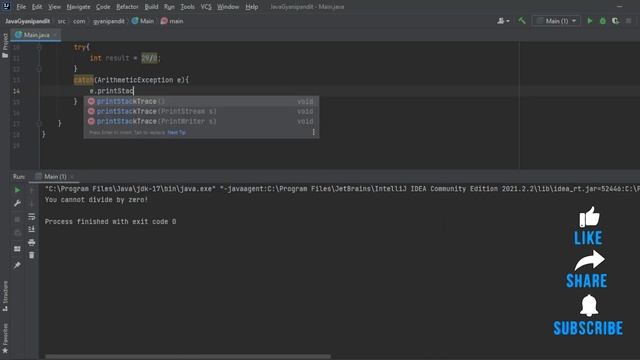Open the File menu
640x360 pixels.
(x=21, y=7)
